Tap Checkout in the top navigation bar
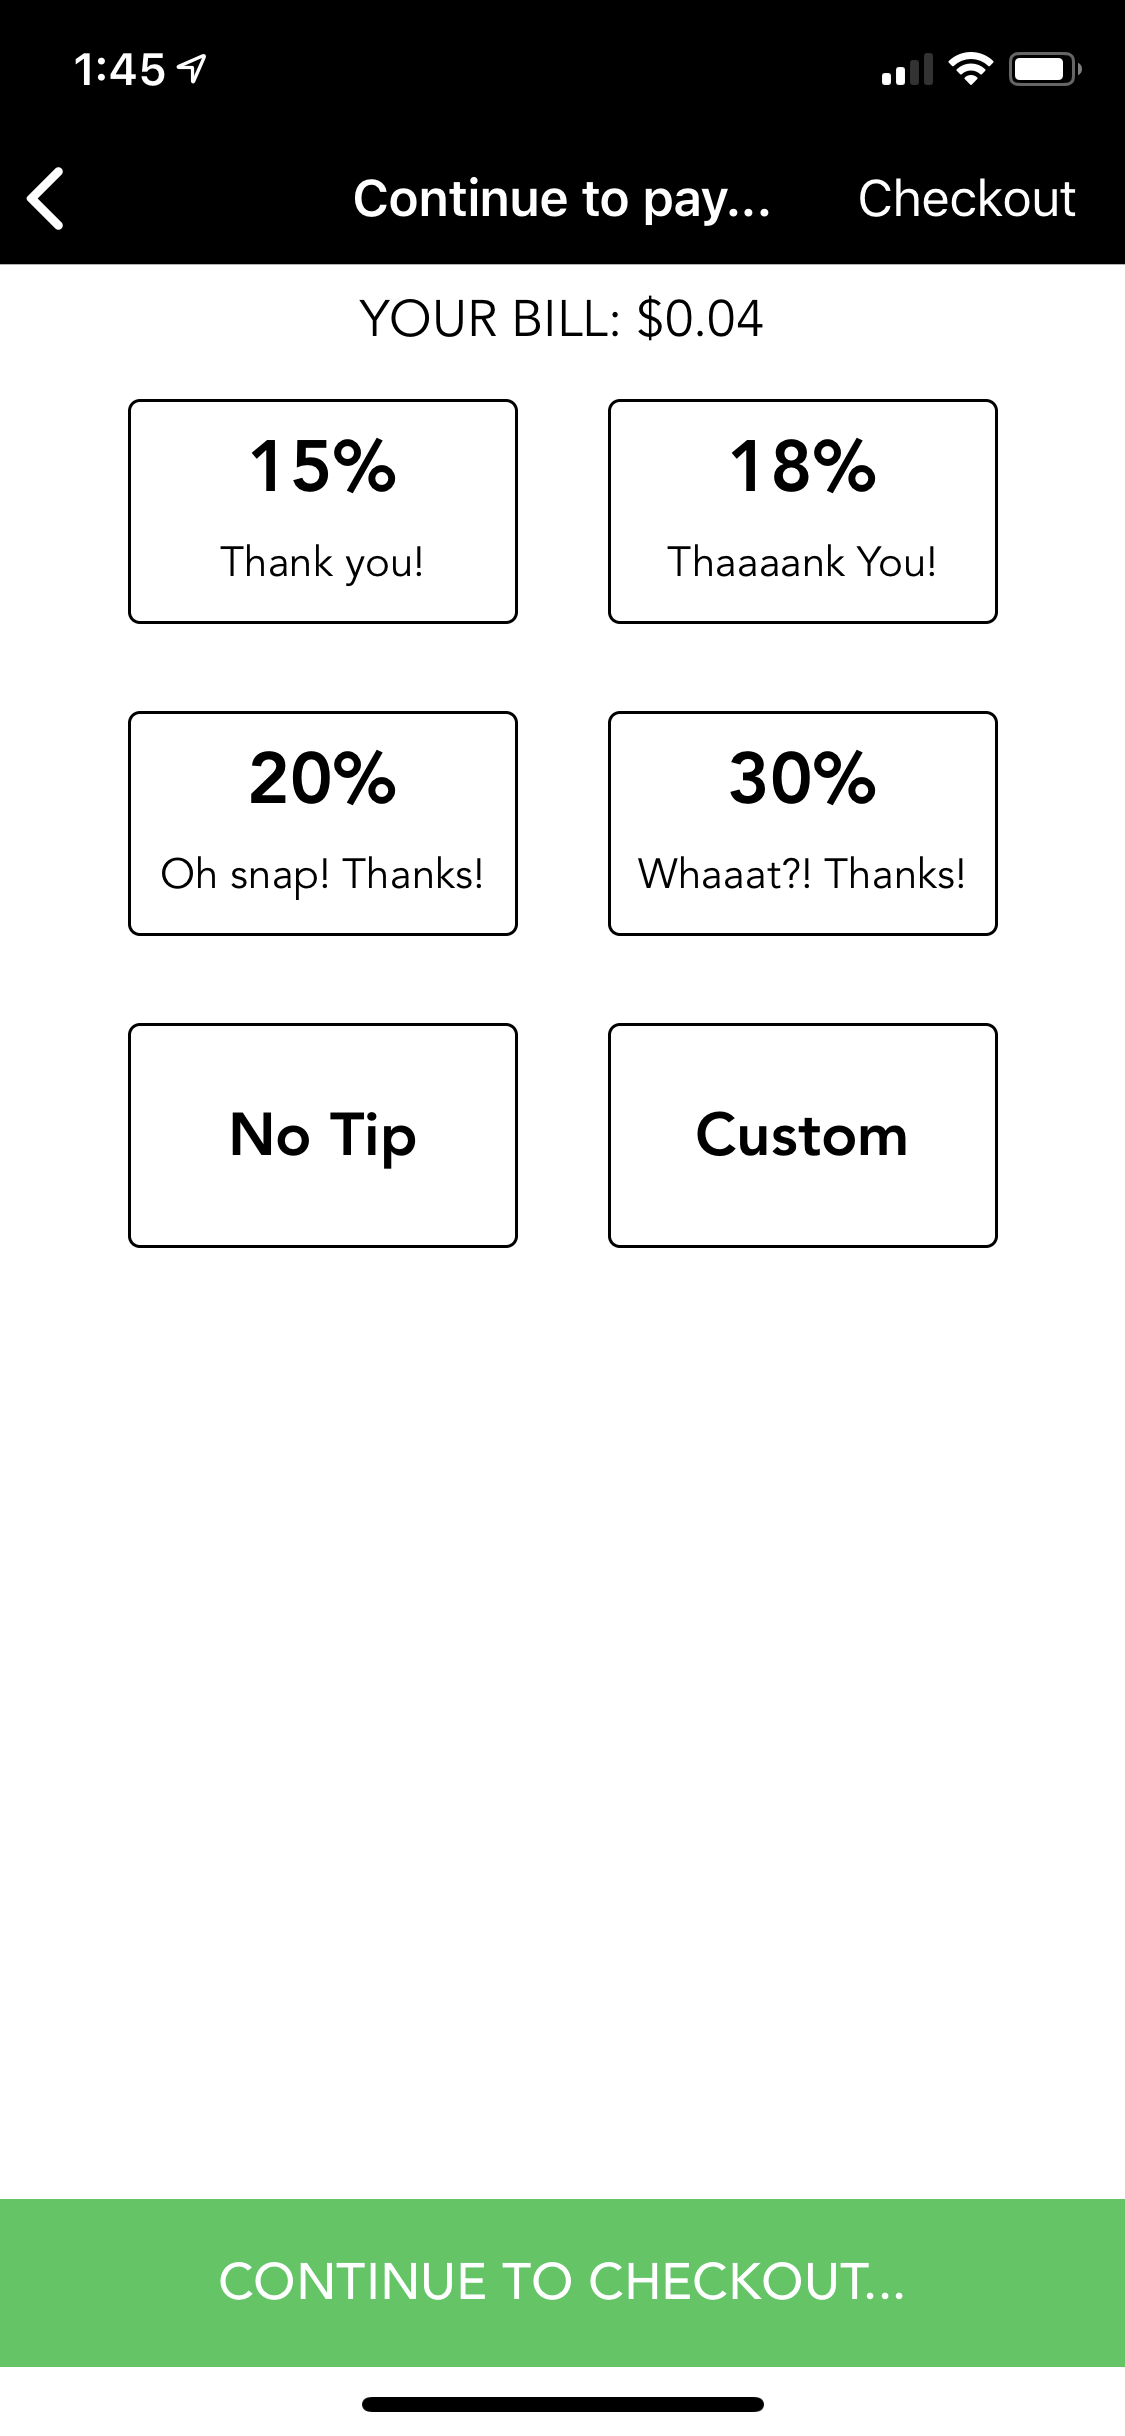The height and width of the screenshot is (2436, 1125). (x=966, y=198)
